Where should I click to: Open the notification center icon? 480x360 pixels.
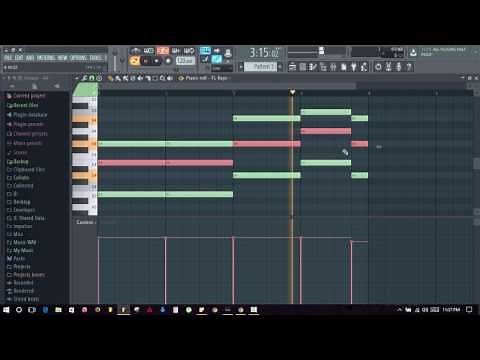click(469, 310)
